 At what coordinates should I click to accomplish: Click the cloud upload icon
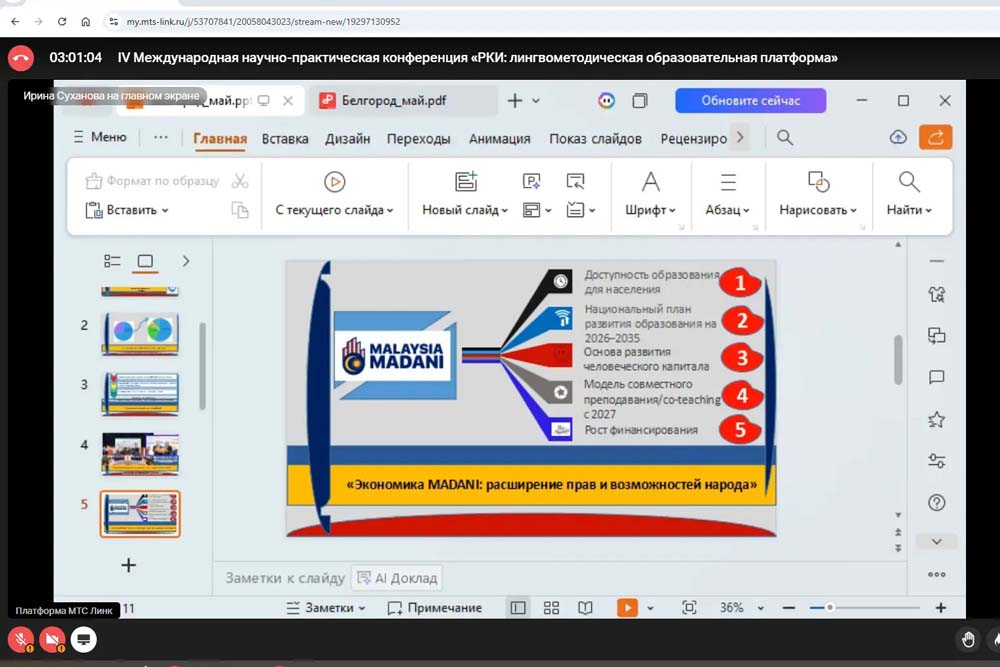pos(898,137)
